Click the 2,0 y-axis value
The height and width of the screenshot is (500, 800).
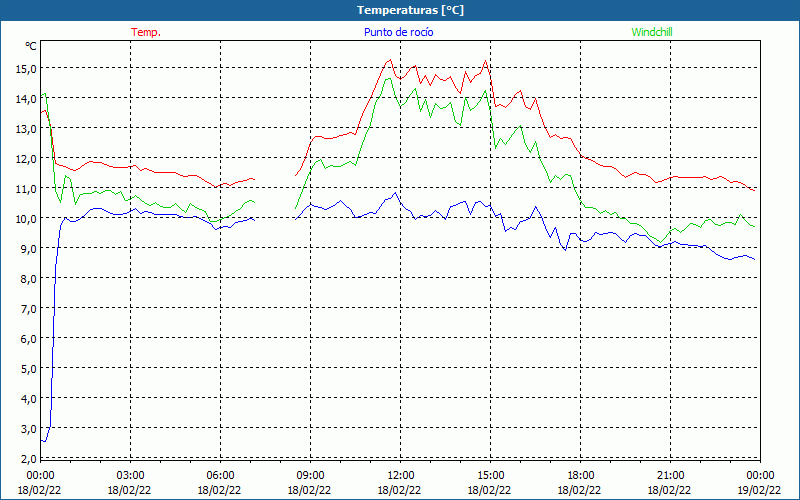[x=28, y=459]
